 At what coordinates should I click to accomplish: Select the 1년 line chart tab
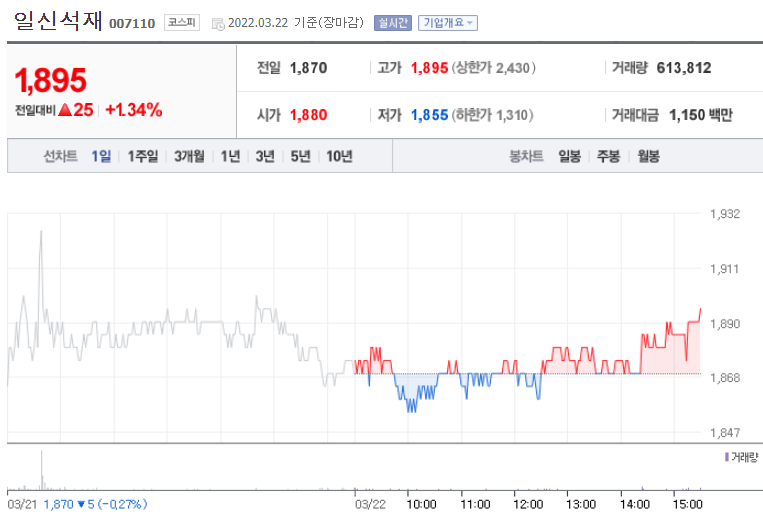[230, 156]
